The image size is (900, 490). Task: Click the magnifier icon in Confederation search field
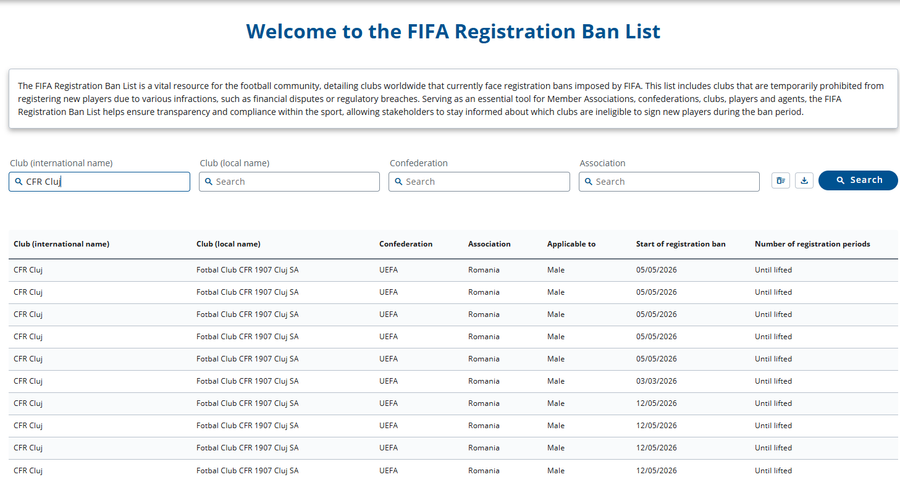tap(398, 182)
